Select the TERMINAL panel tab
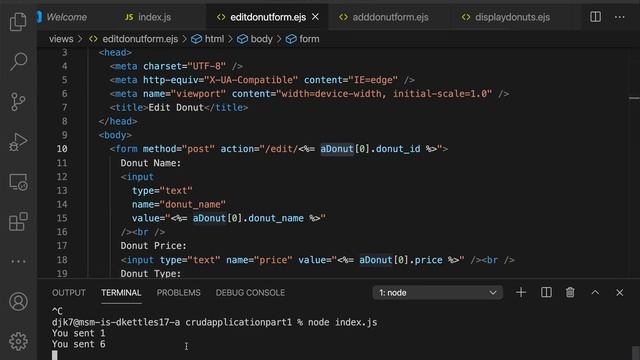This screenshot has width=640, height=360. pyautogui.click(x=121, y=293)
